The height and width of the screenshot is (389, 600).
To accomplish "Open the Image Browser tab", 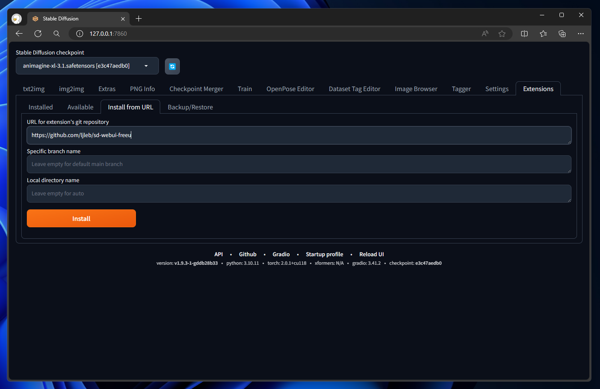I will (x=416, y=89).
